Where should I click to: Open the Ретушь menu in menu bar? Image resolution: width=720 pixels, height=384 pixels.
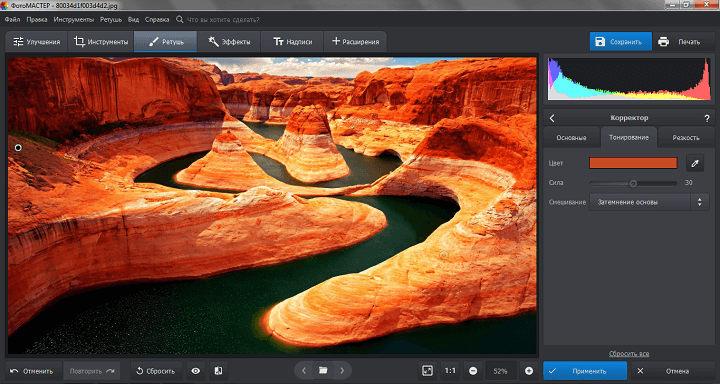(111, 20)
